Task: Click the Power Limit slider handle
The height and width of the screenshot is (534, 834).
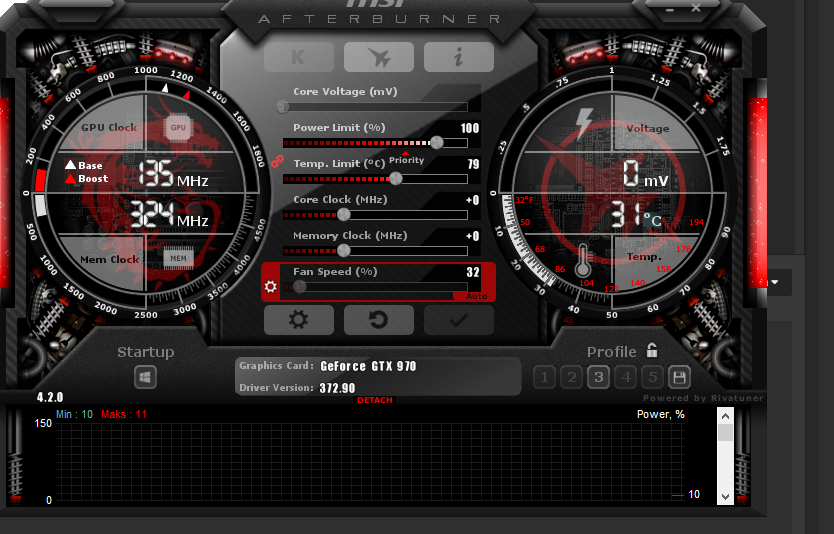Action: (x=437, y=143)
